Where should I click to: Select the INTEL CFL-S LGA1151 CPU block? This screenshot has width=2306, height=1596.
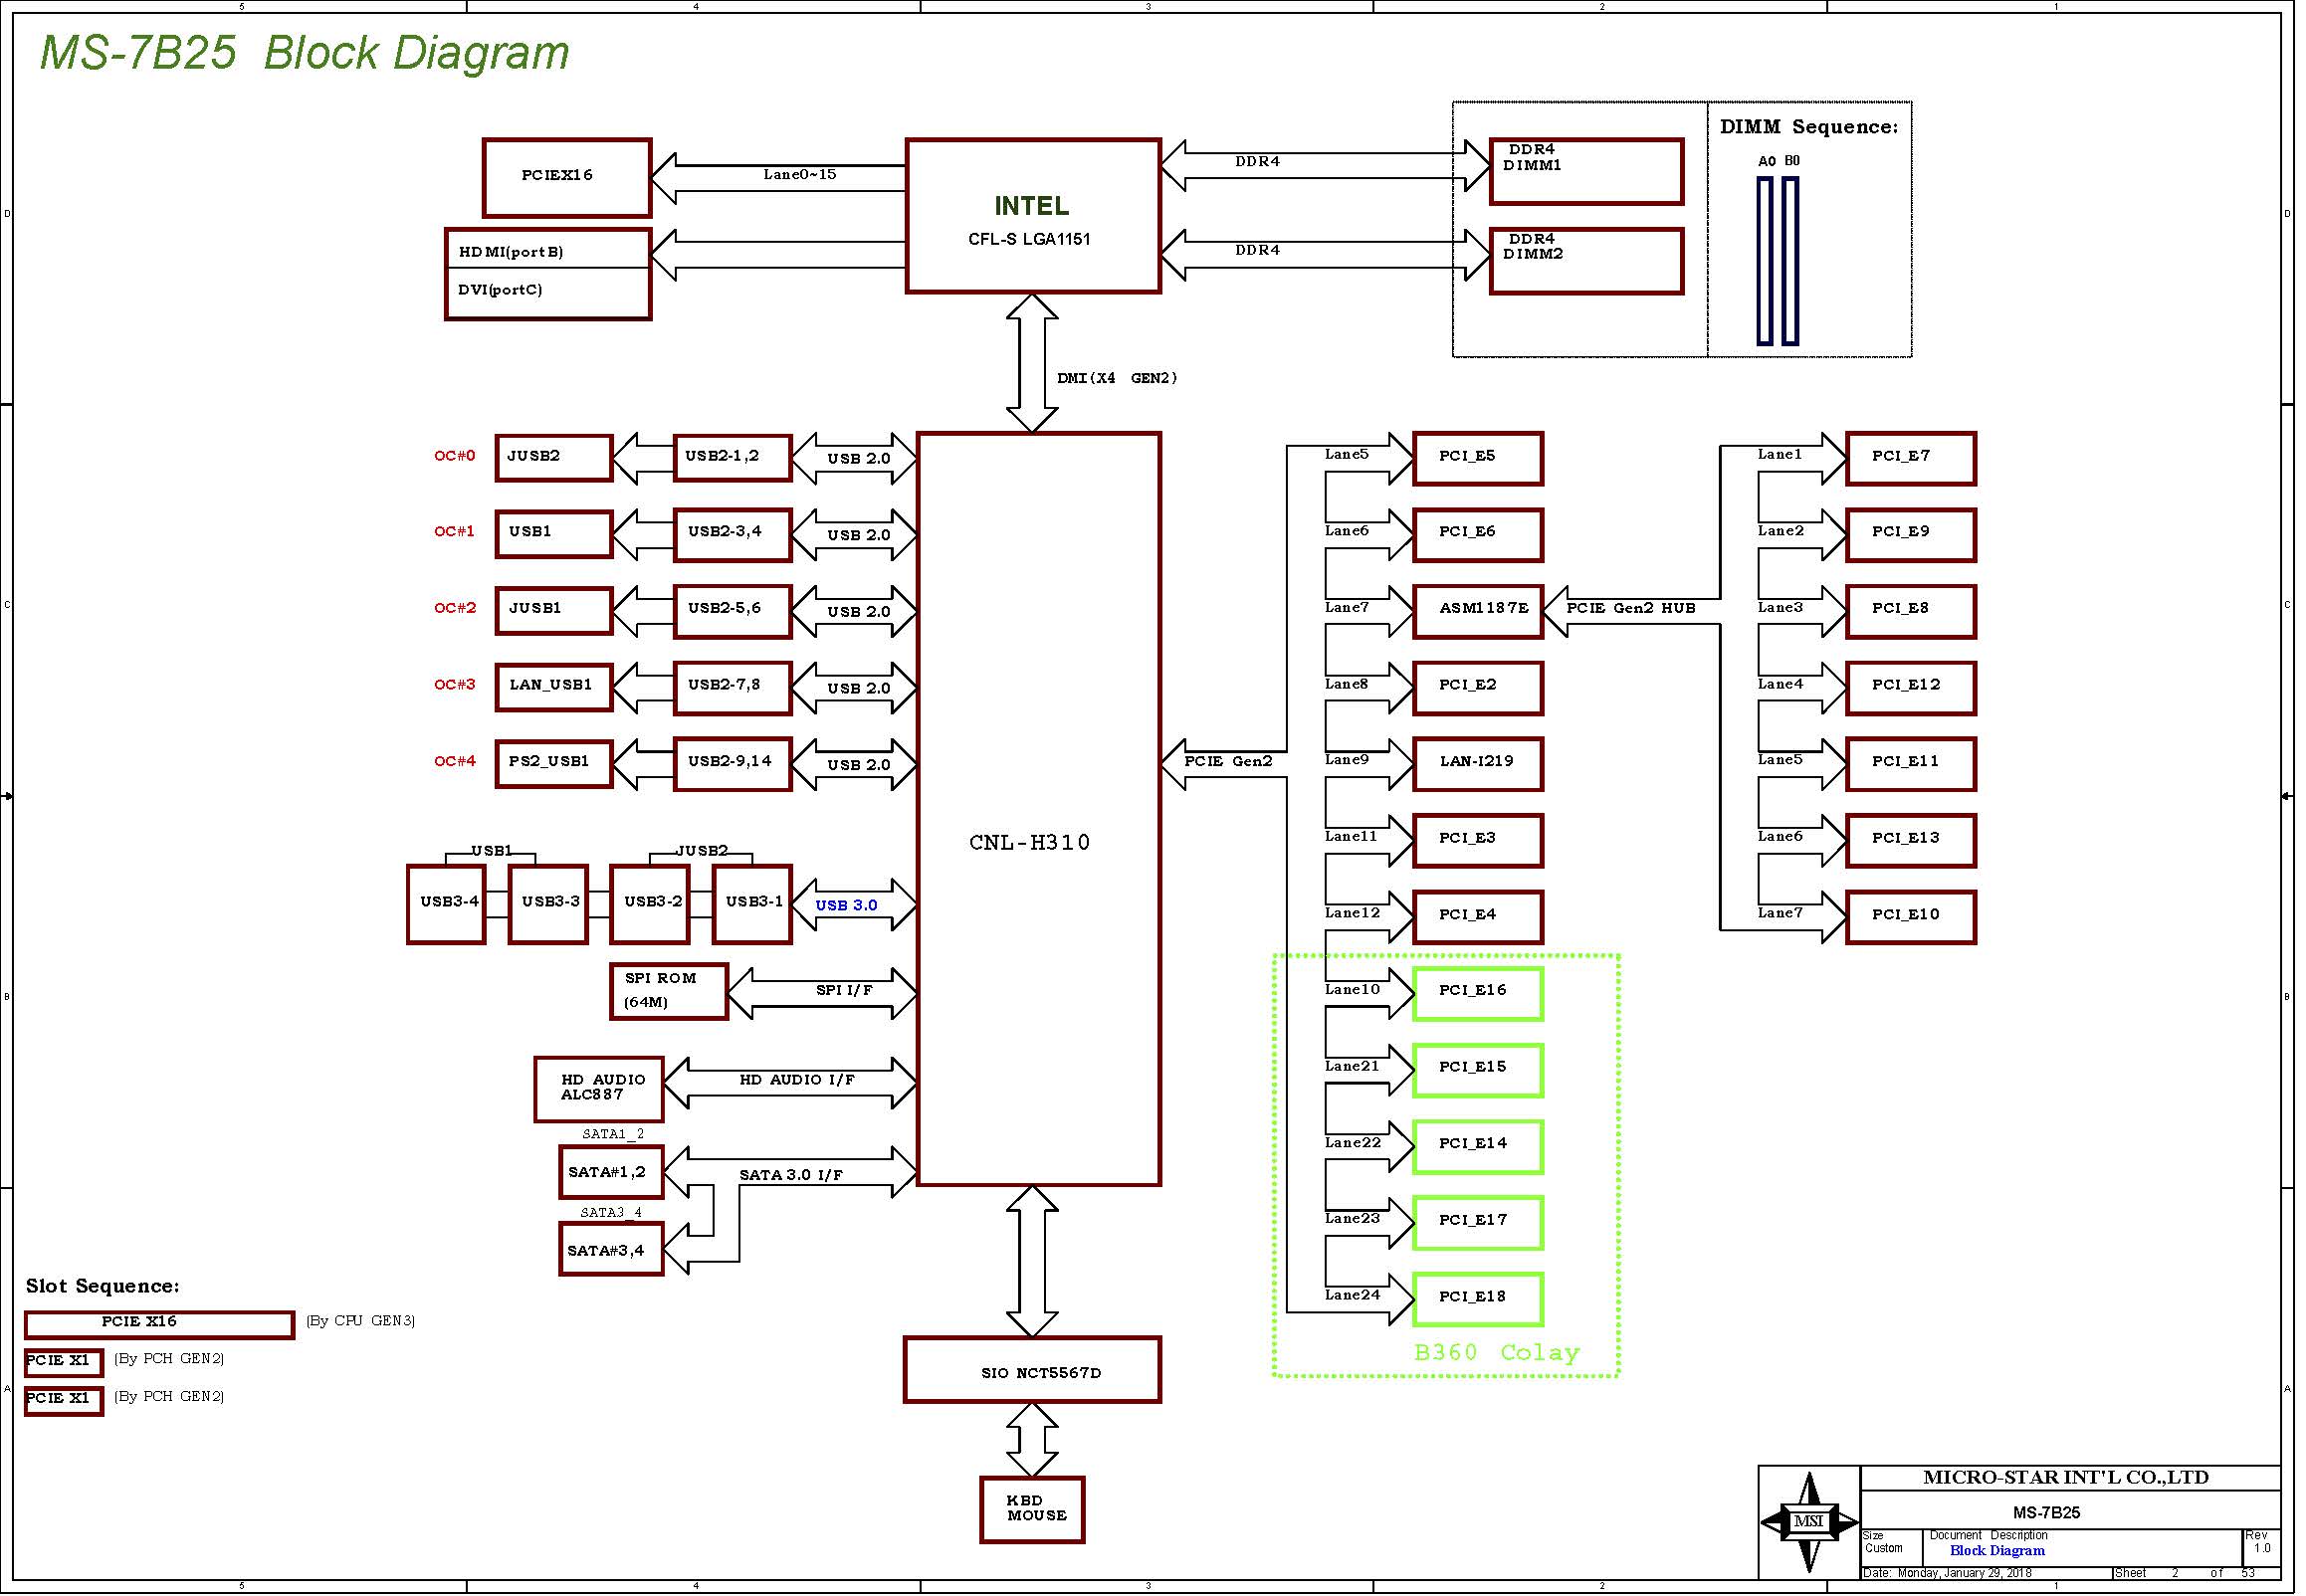(x=1033, y=216)
